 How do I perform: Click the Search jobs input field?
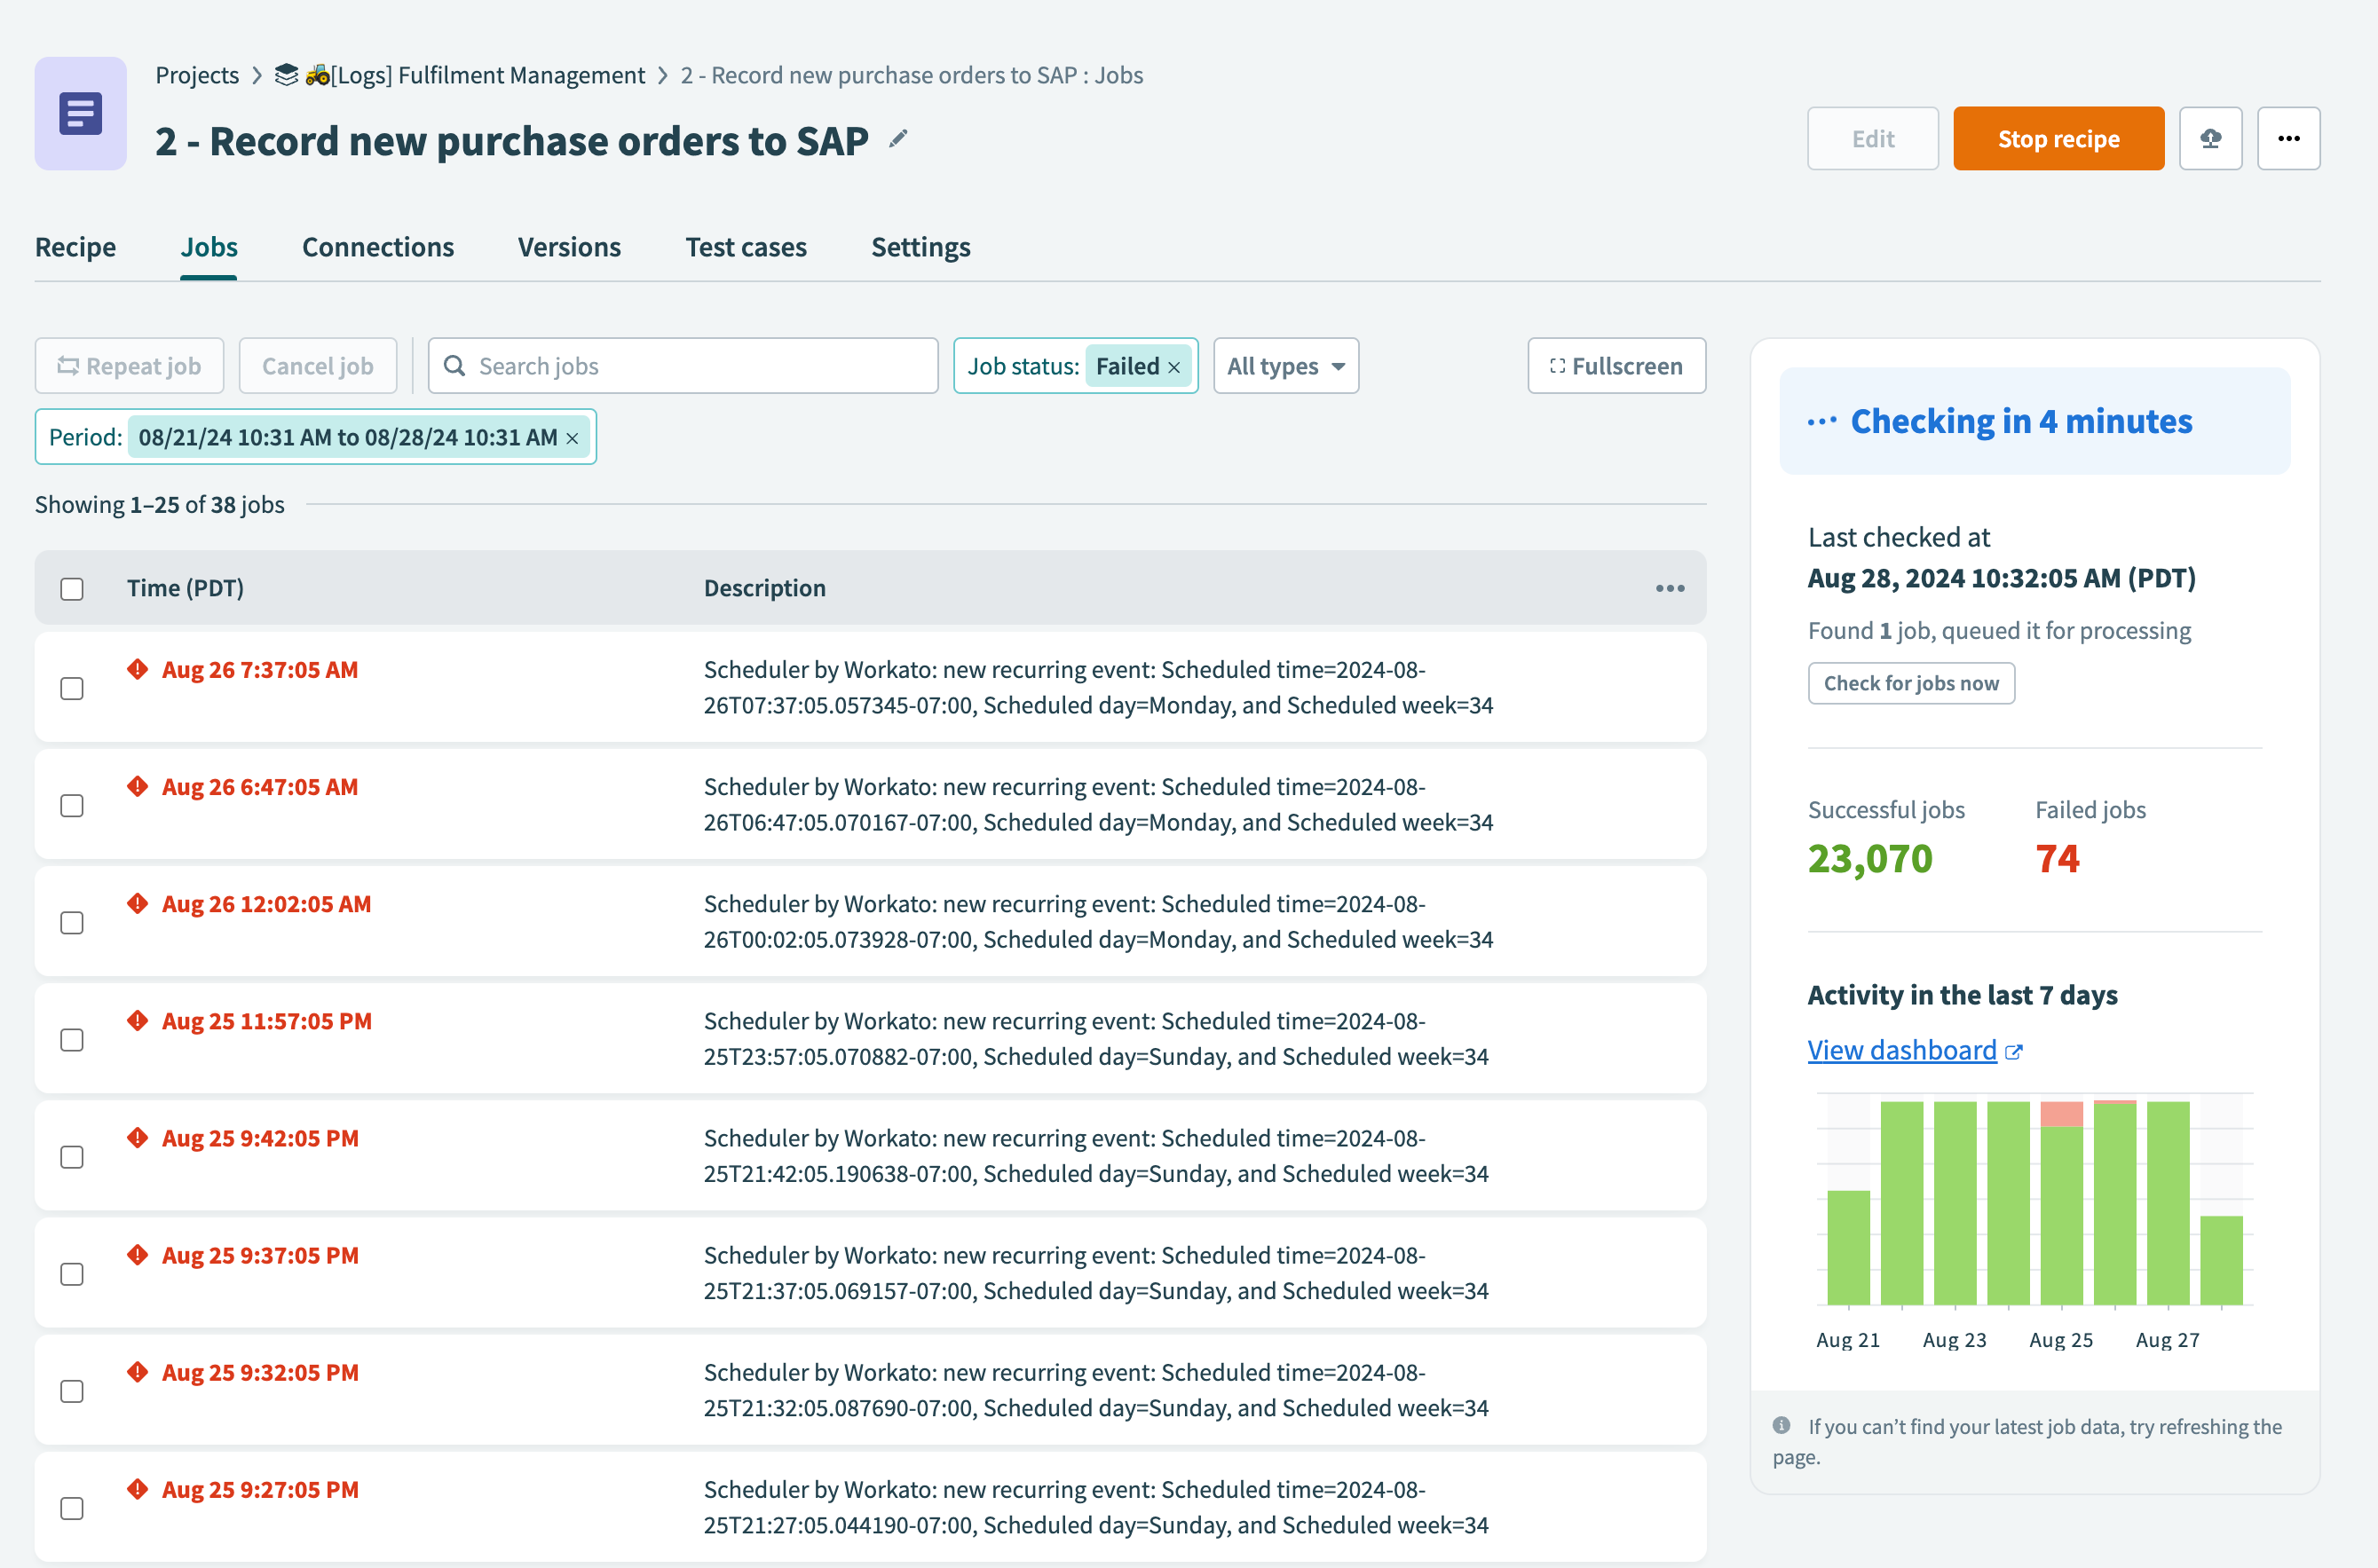[683, 366]
